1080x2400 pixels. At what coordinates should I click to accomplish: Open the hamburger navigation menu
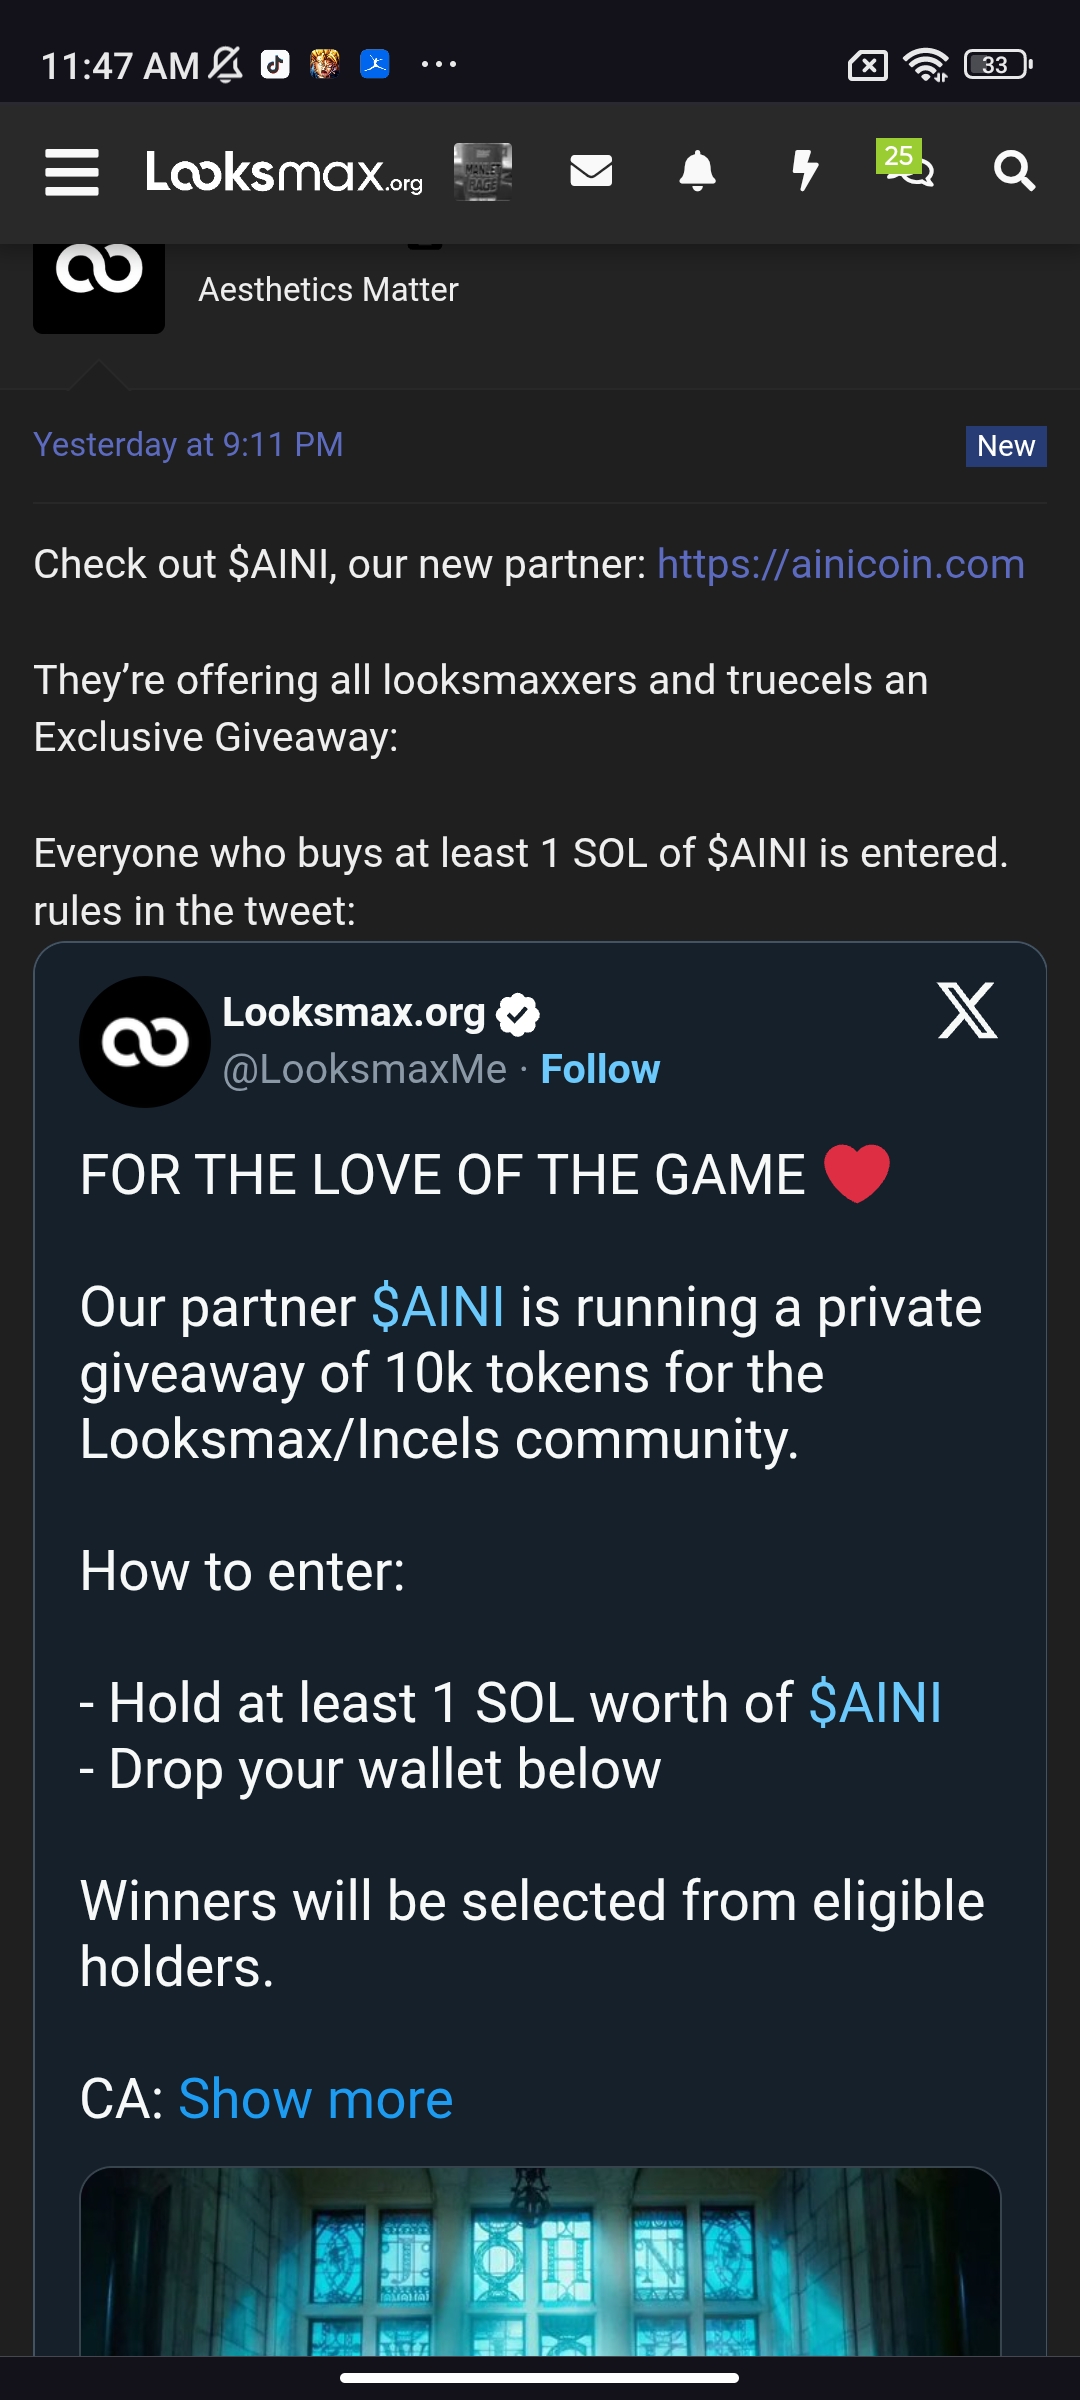tap(72, 172)
